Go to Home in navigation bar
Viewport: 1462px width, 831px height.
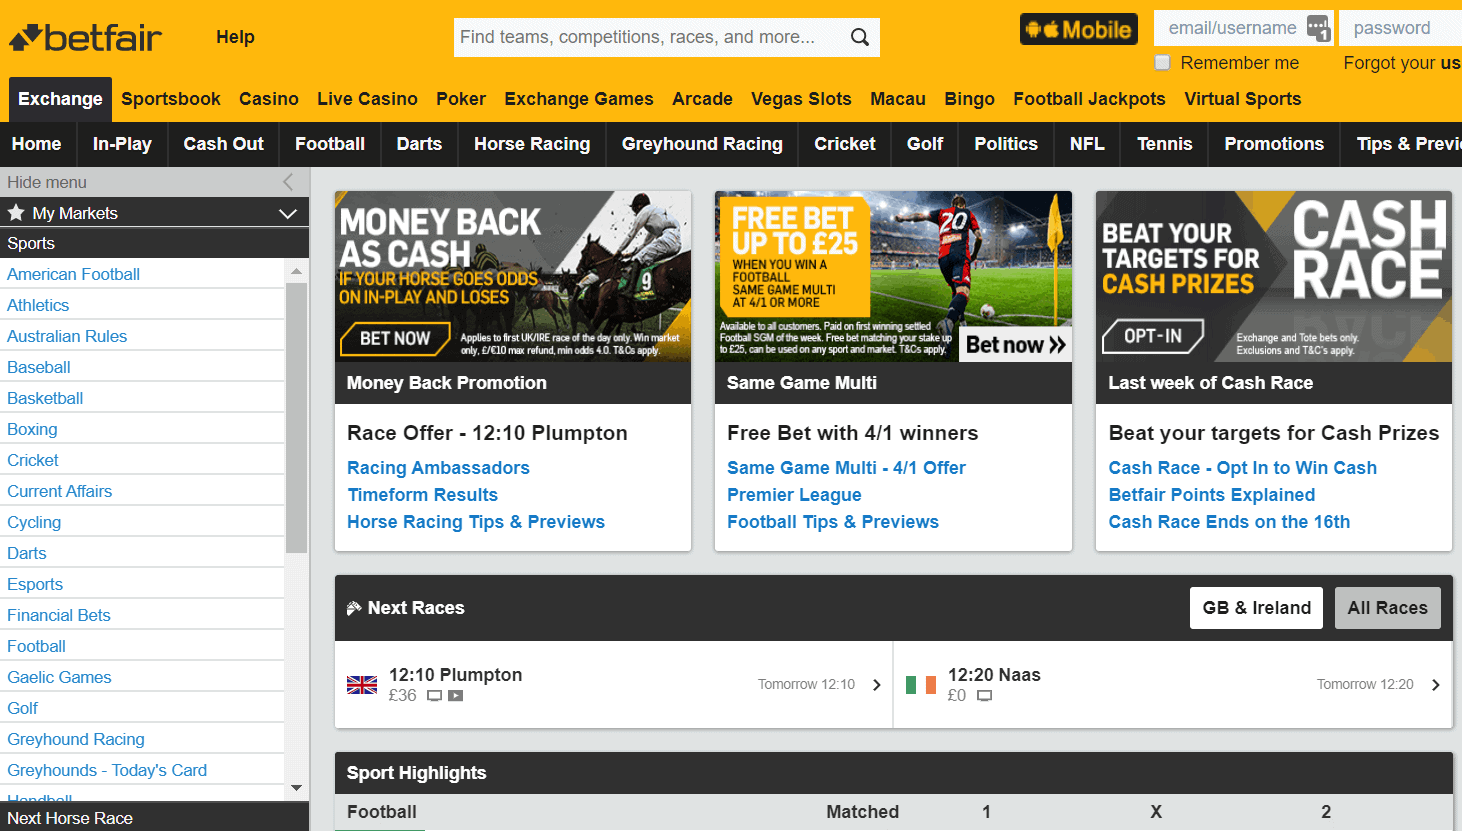coord(37,144)
